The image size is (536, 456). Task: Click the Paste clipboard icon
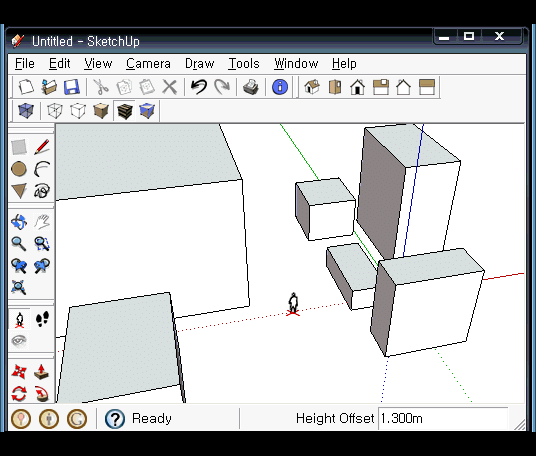coord(147,87)
